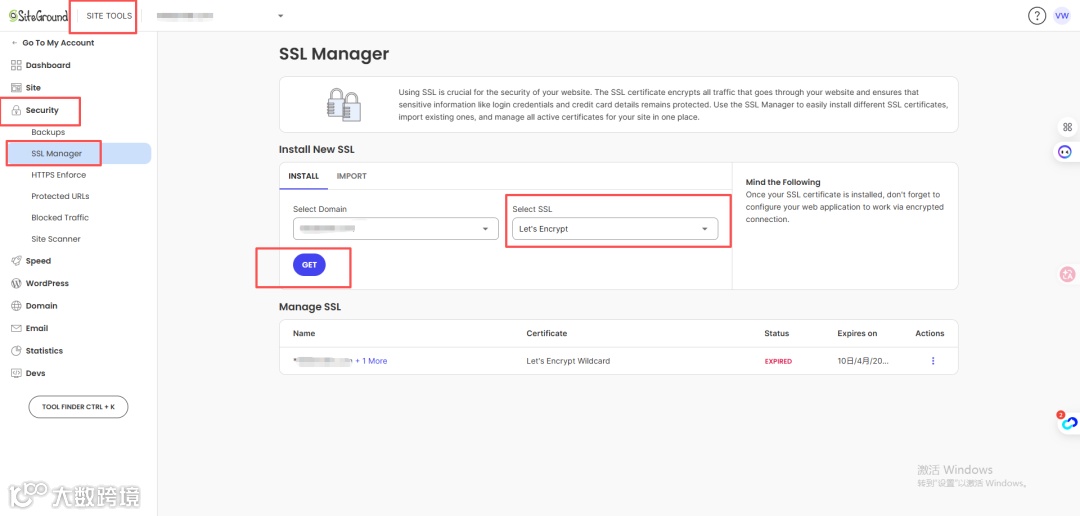
Task: Expand the Domain menu section
Action: (41, 306)
